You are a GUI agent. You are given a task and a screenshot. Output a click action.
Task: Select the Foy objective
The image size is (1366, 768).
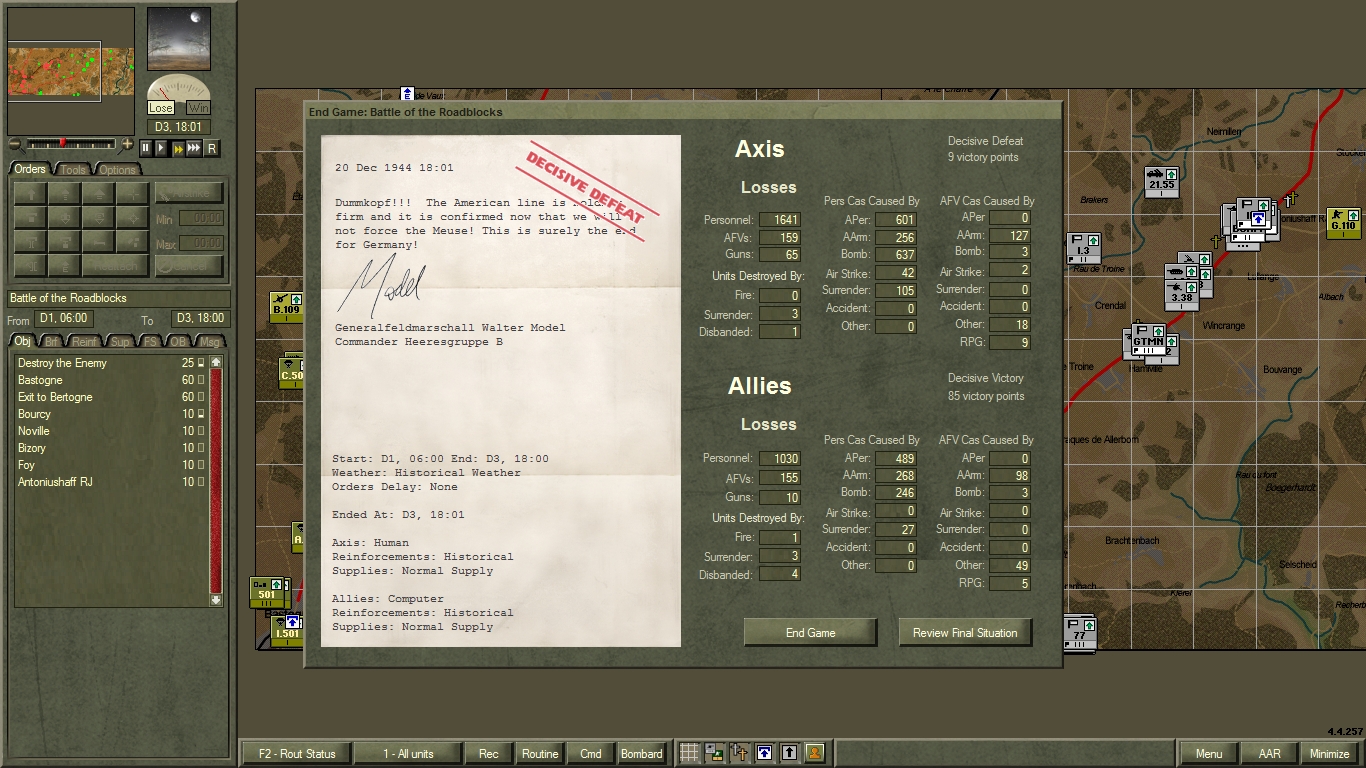pyautogui.click(x=110, y=465)
